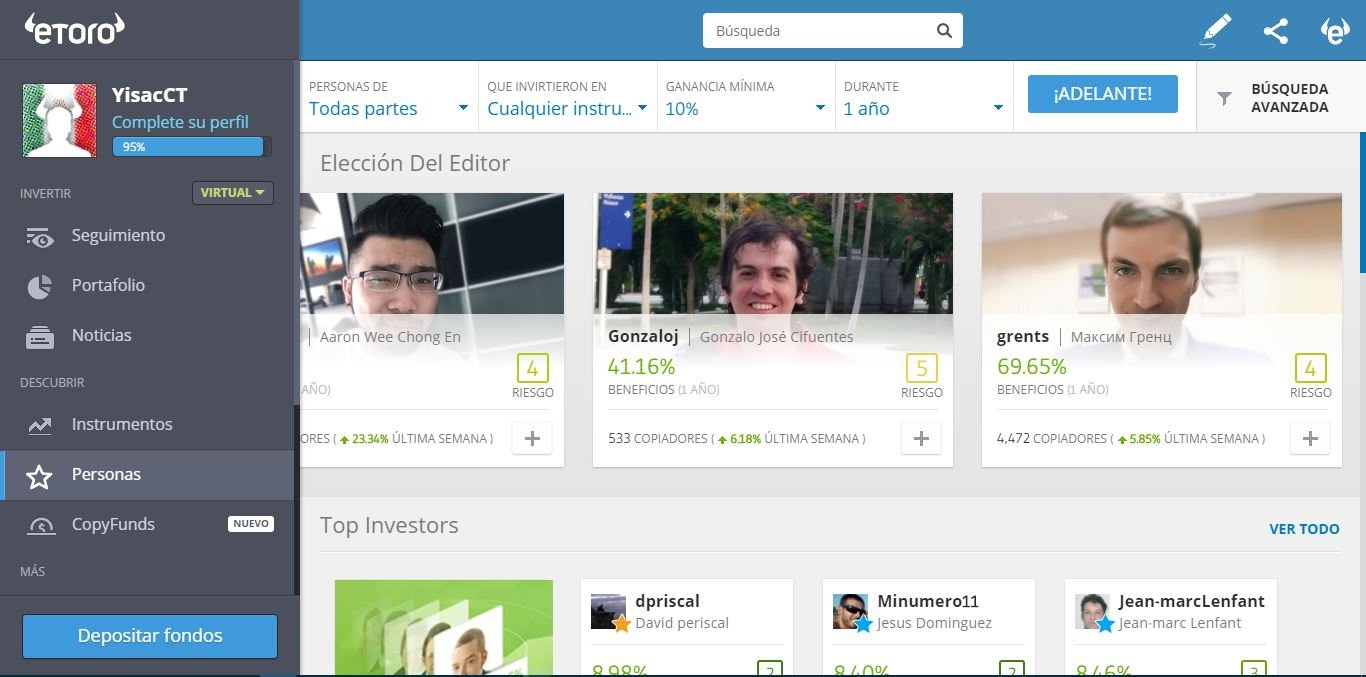Click Minumero11's avatar picture

tap(850, 612)
